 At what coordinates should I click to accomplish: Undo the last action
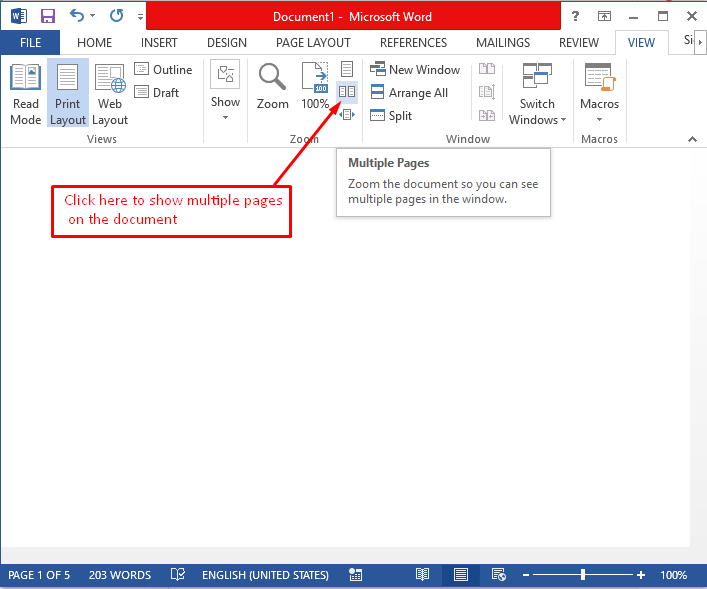[77, 16]
